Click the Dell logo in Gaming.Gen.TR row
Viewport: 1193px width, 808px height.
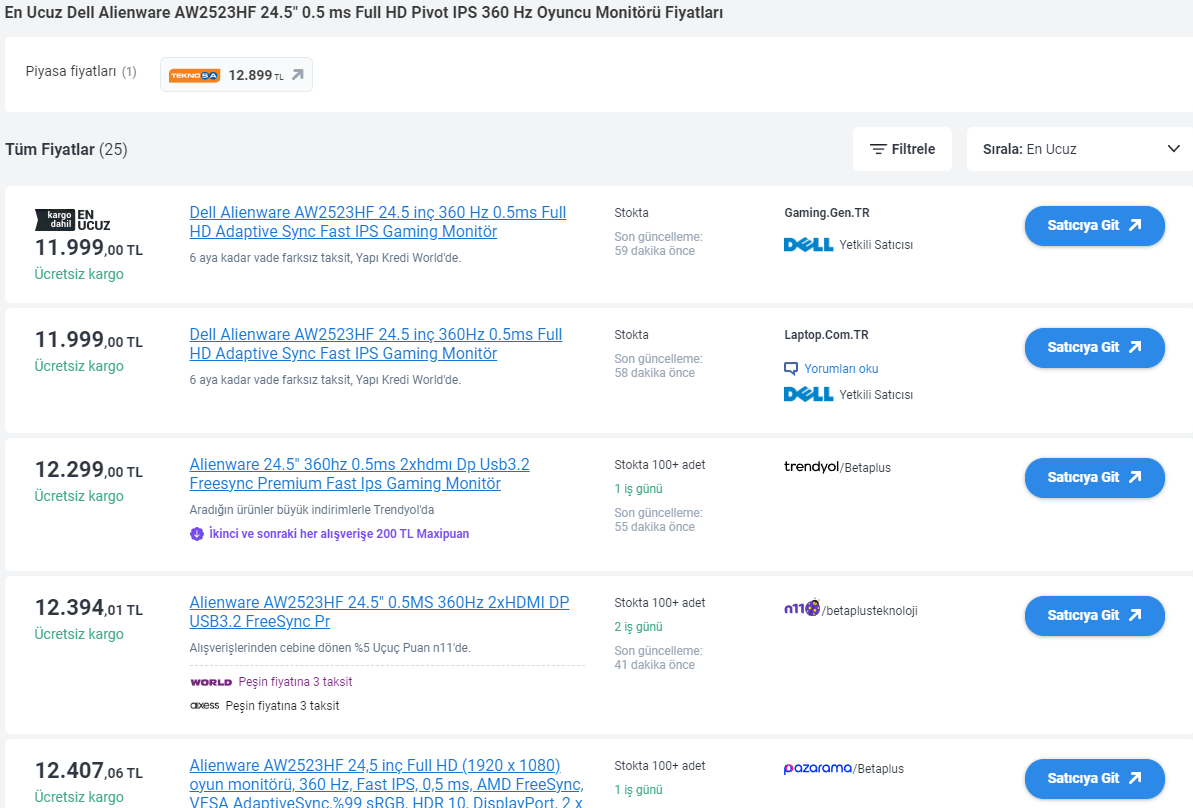(x=808, y=244)
